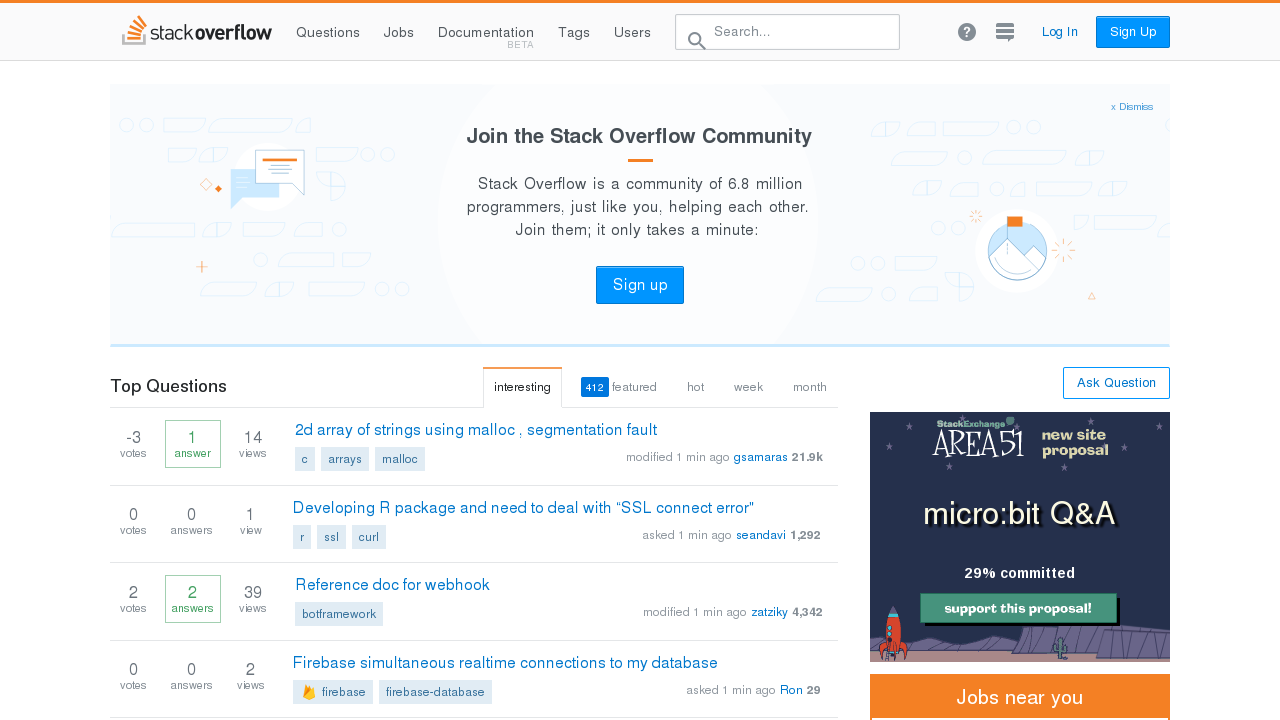Open the Questions nav item
This screenshot has height=720, width=1280.
tap(328, 32)
